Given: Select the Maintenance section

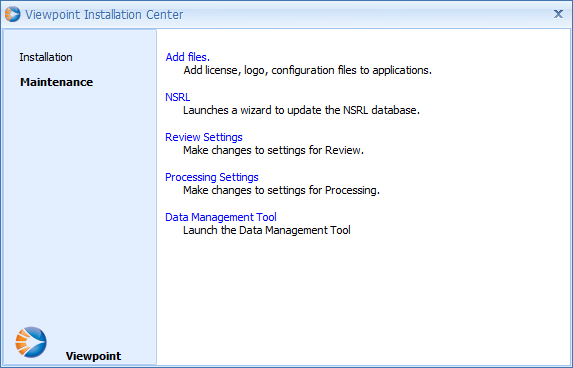Looking at the screenshot, I should pos(57,82).
